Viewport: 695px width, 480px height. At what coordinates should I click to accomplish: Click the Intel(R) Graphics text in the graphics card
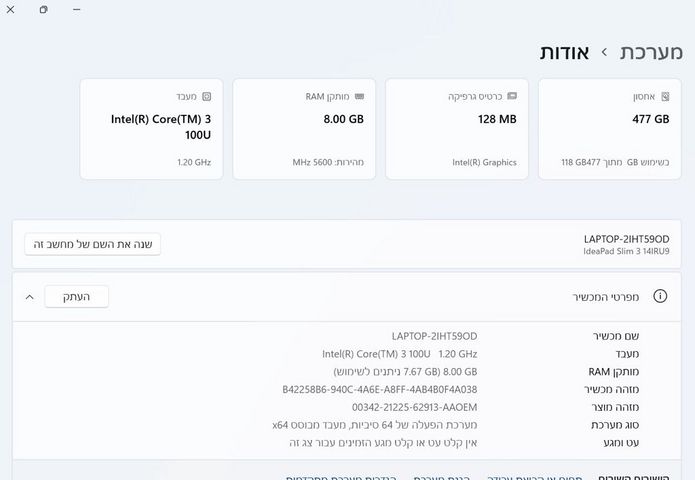[x=484, y=162]
